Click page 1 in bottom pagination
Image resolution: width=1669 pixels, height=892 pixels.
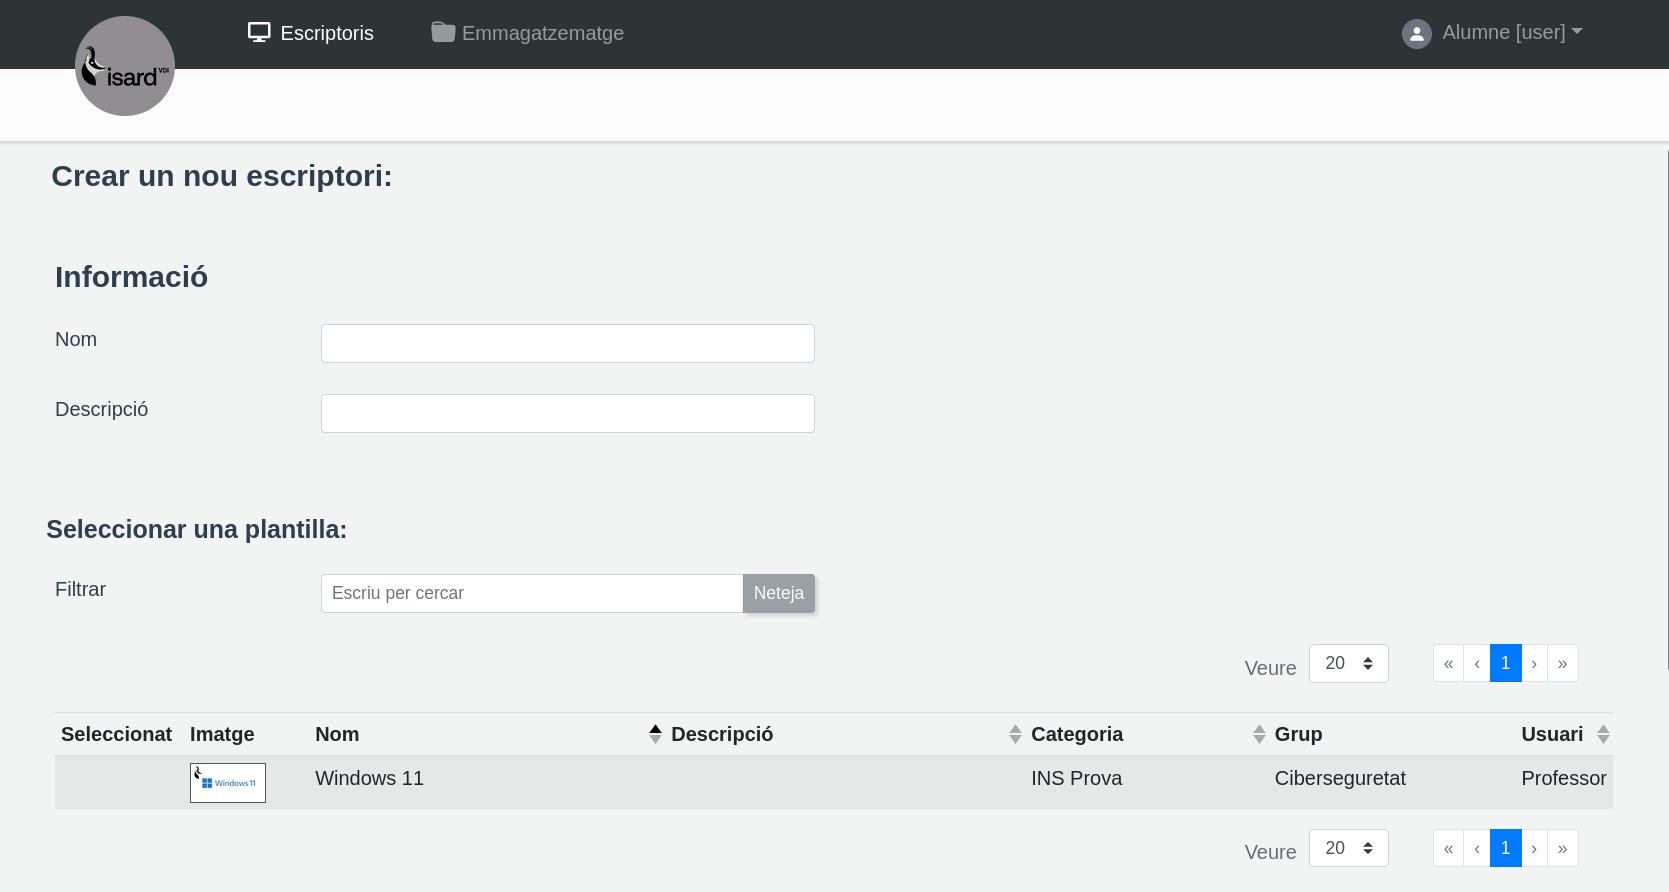(1505, 848)
